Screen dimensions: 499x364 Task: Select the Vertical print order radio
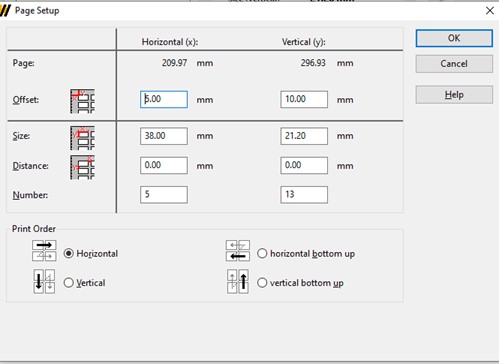[x=68, y=283]
